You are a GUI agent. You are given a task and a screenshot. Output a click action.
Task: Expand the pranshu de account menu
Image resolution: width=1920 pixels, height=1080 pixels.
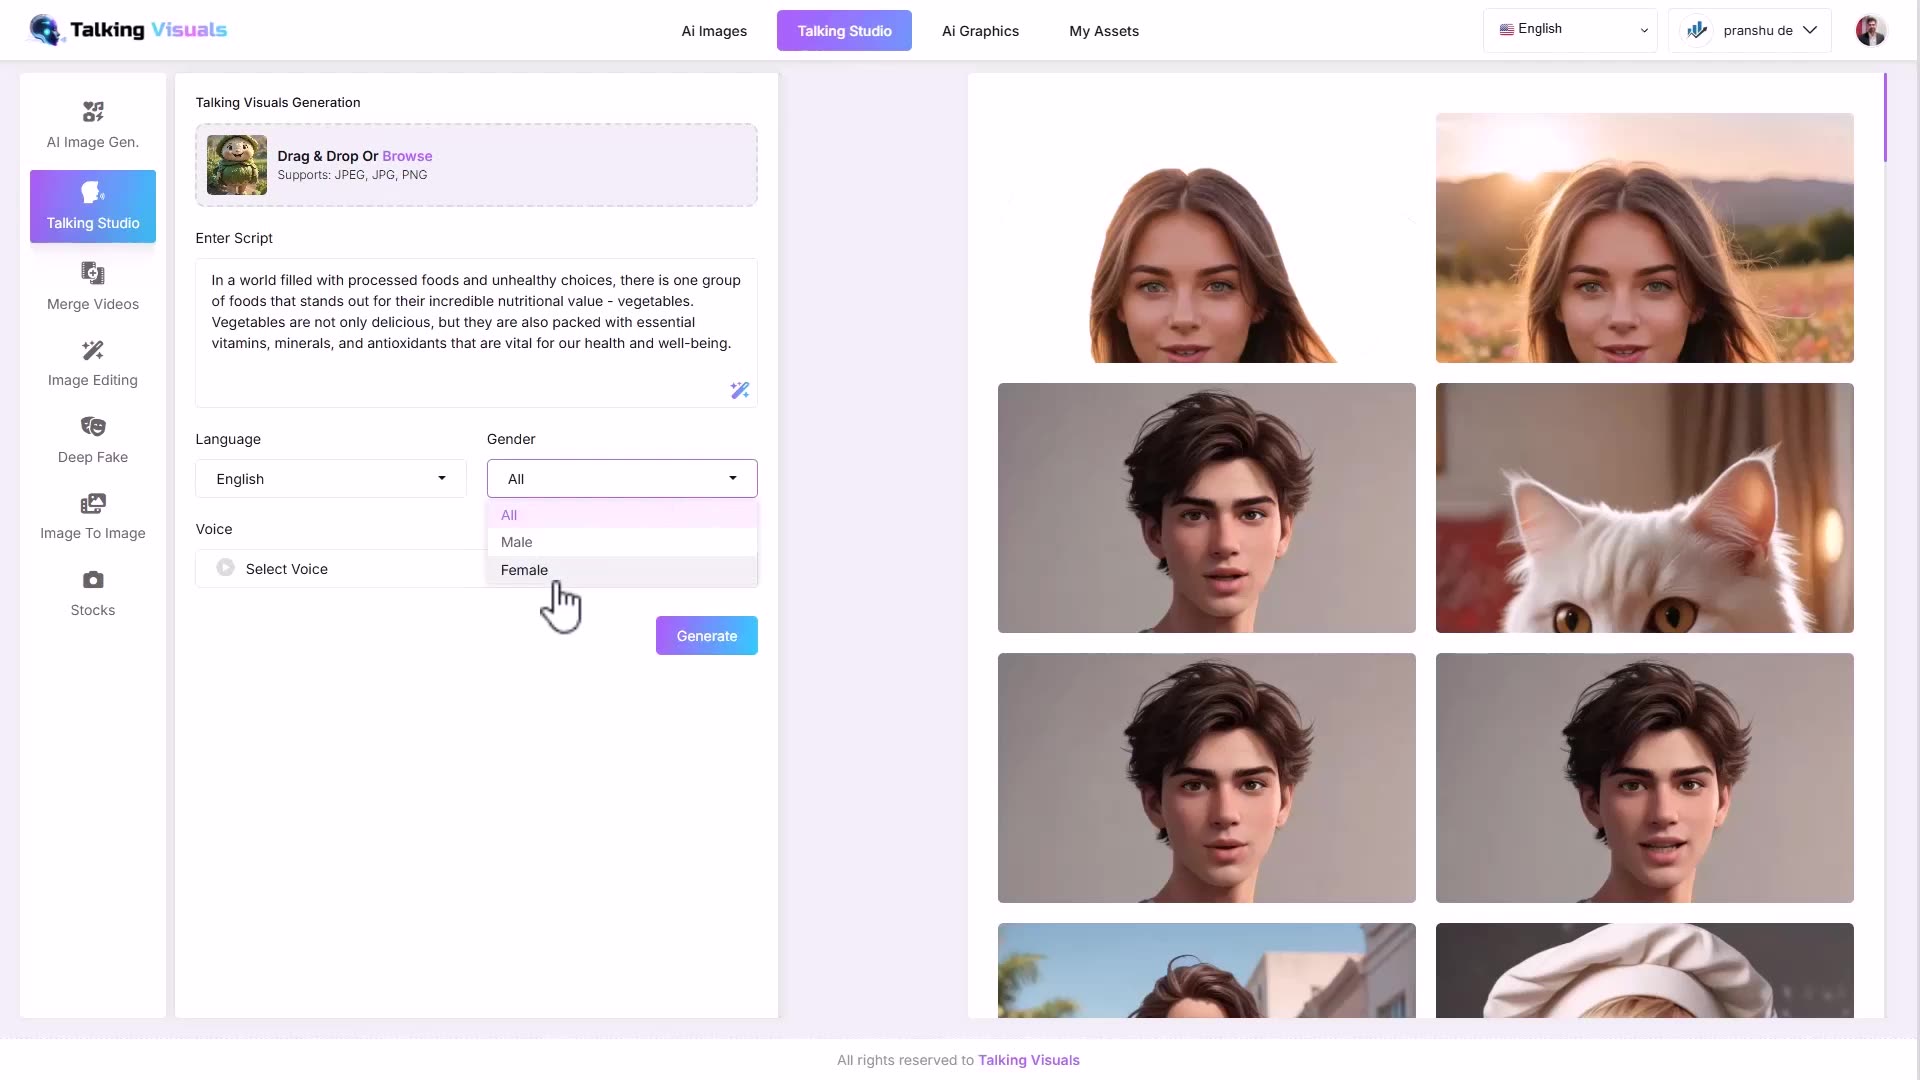1750,30
